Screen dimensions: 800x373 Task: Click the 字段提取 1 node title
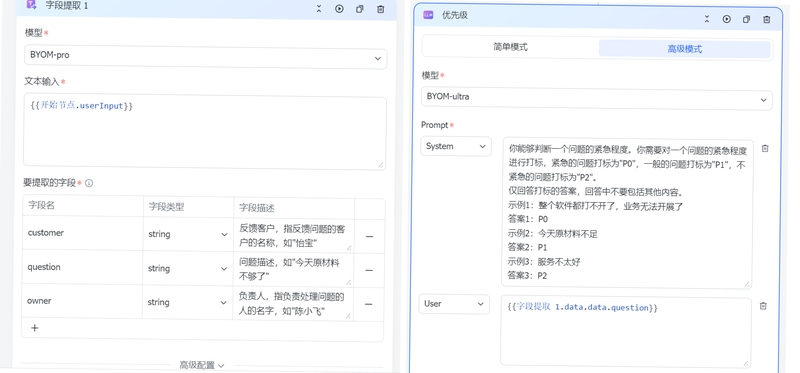[x=67, y=6]
